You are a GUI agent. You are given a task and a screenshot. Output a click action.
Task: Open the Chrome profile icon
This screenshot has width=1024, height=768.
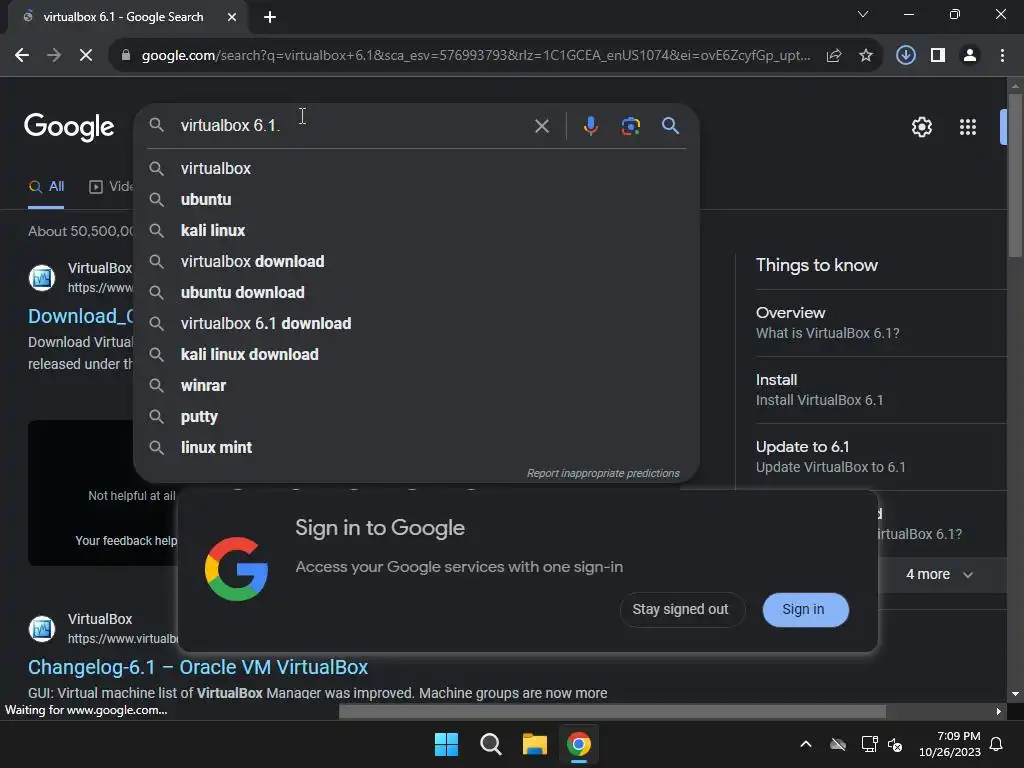coord(970,56)
